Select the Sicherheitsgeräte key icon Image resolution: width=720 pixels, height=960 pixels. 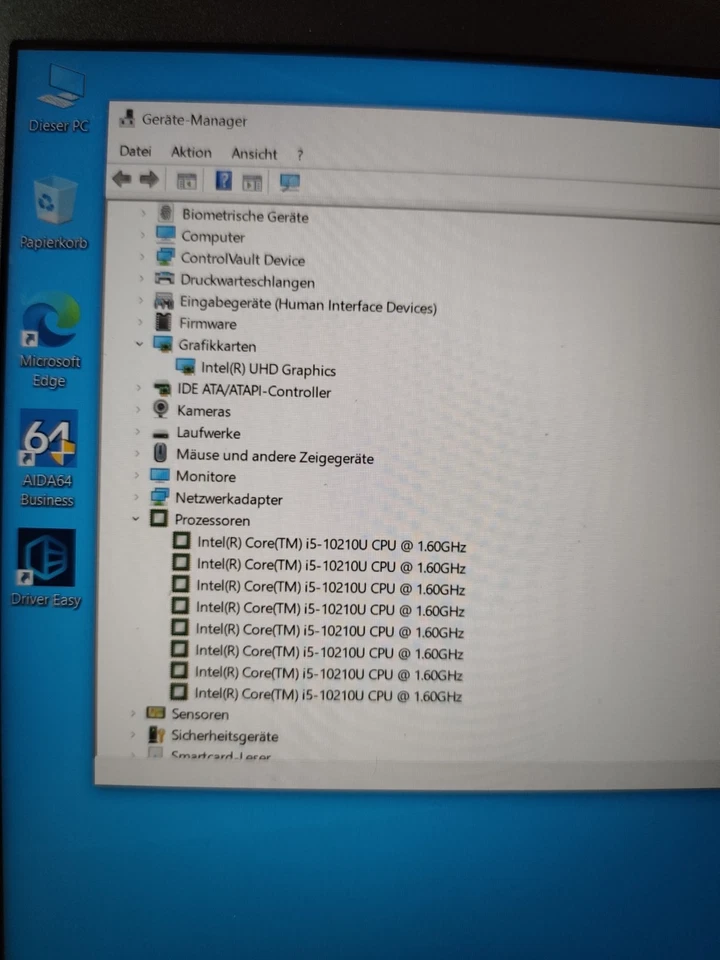click(x=157, y=735)
